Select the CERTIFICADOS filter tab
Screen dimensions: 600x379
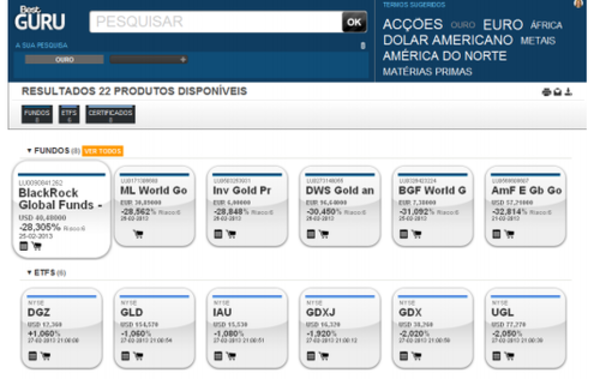point(110,114)
